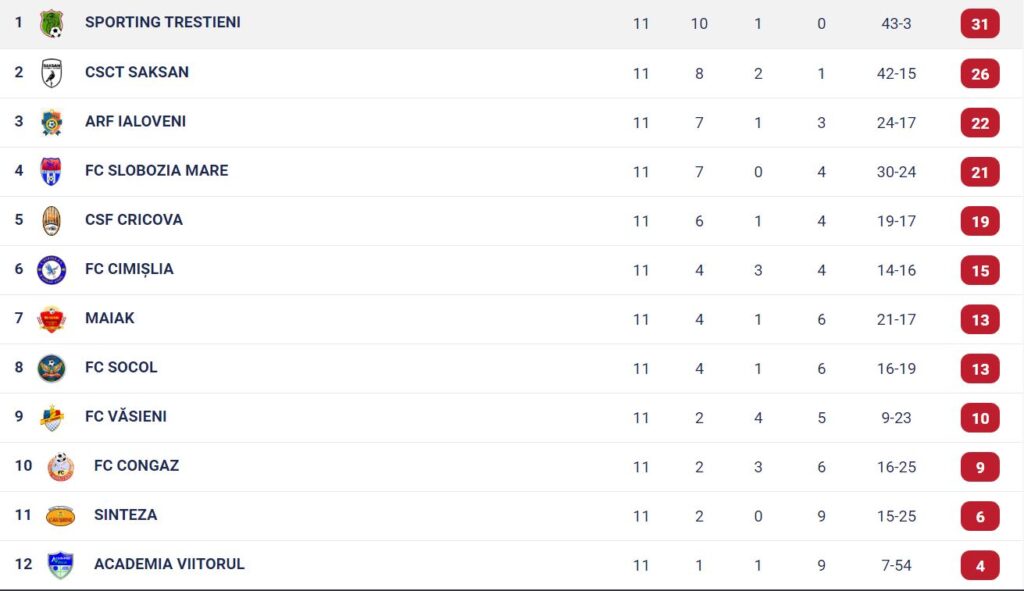
Task: Select the FC SLOBOZIA MARE name
Action: pyautogui.click(x=157, y=170)
